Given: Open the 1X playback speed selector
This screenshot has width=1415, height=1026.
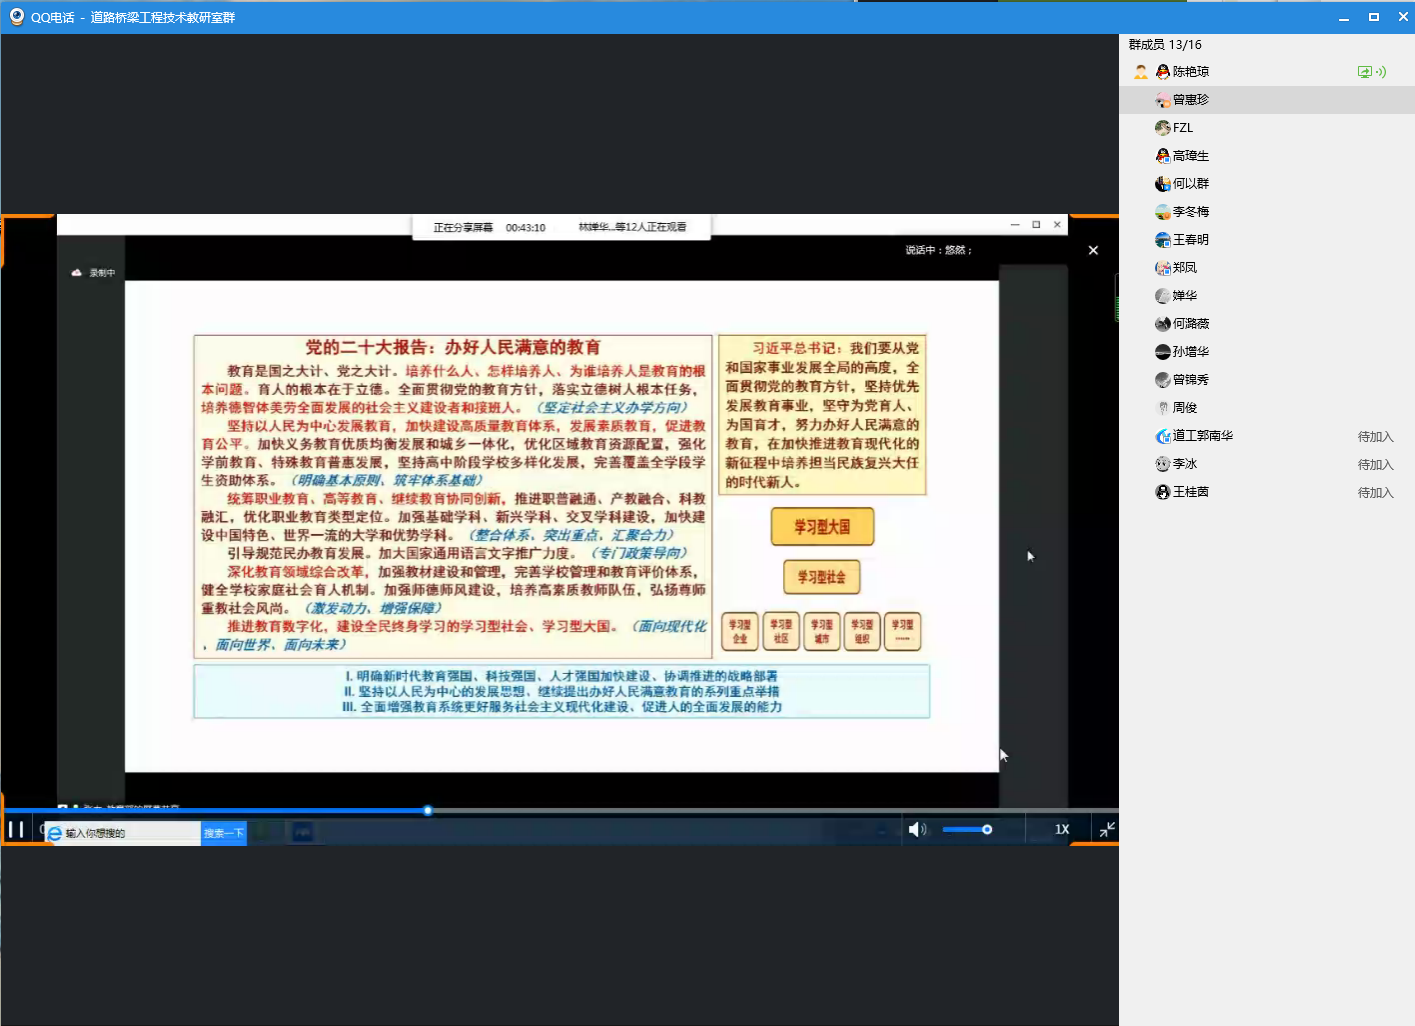Looking at the screenshot, I should pyautogui.click(x=1061, y=829).
